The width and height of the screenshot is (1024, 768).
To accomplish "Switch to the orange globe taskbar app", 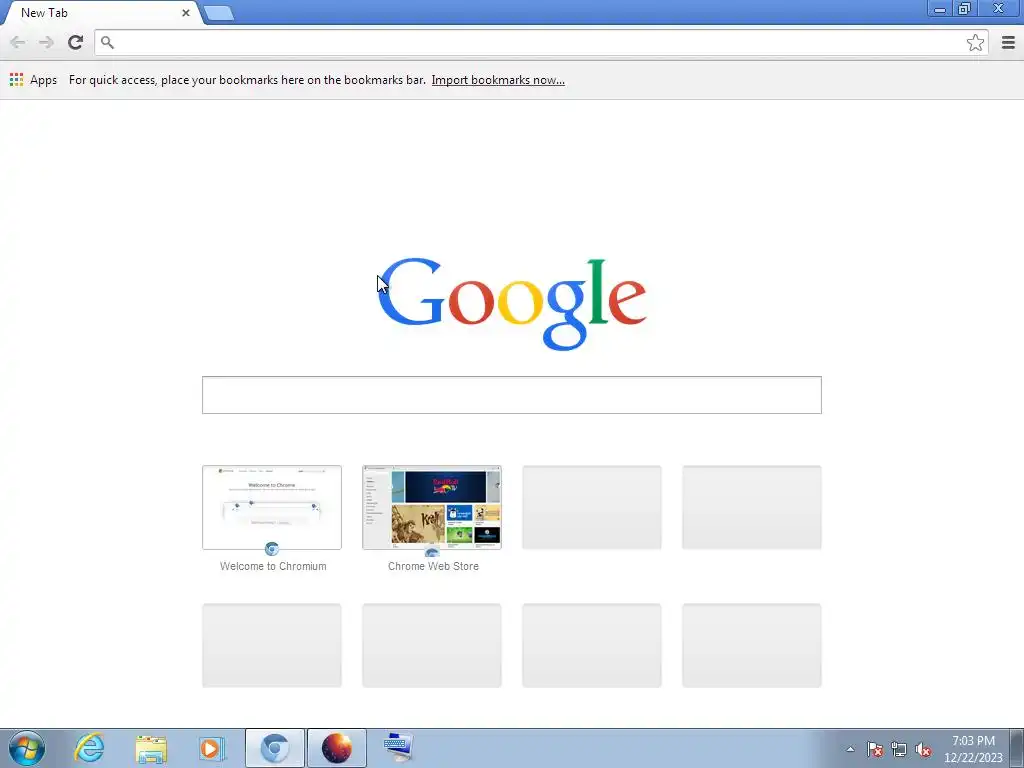I will pos(336,748).
